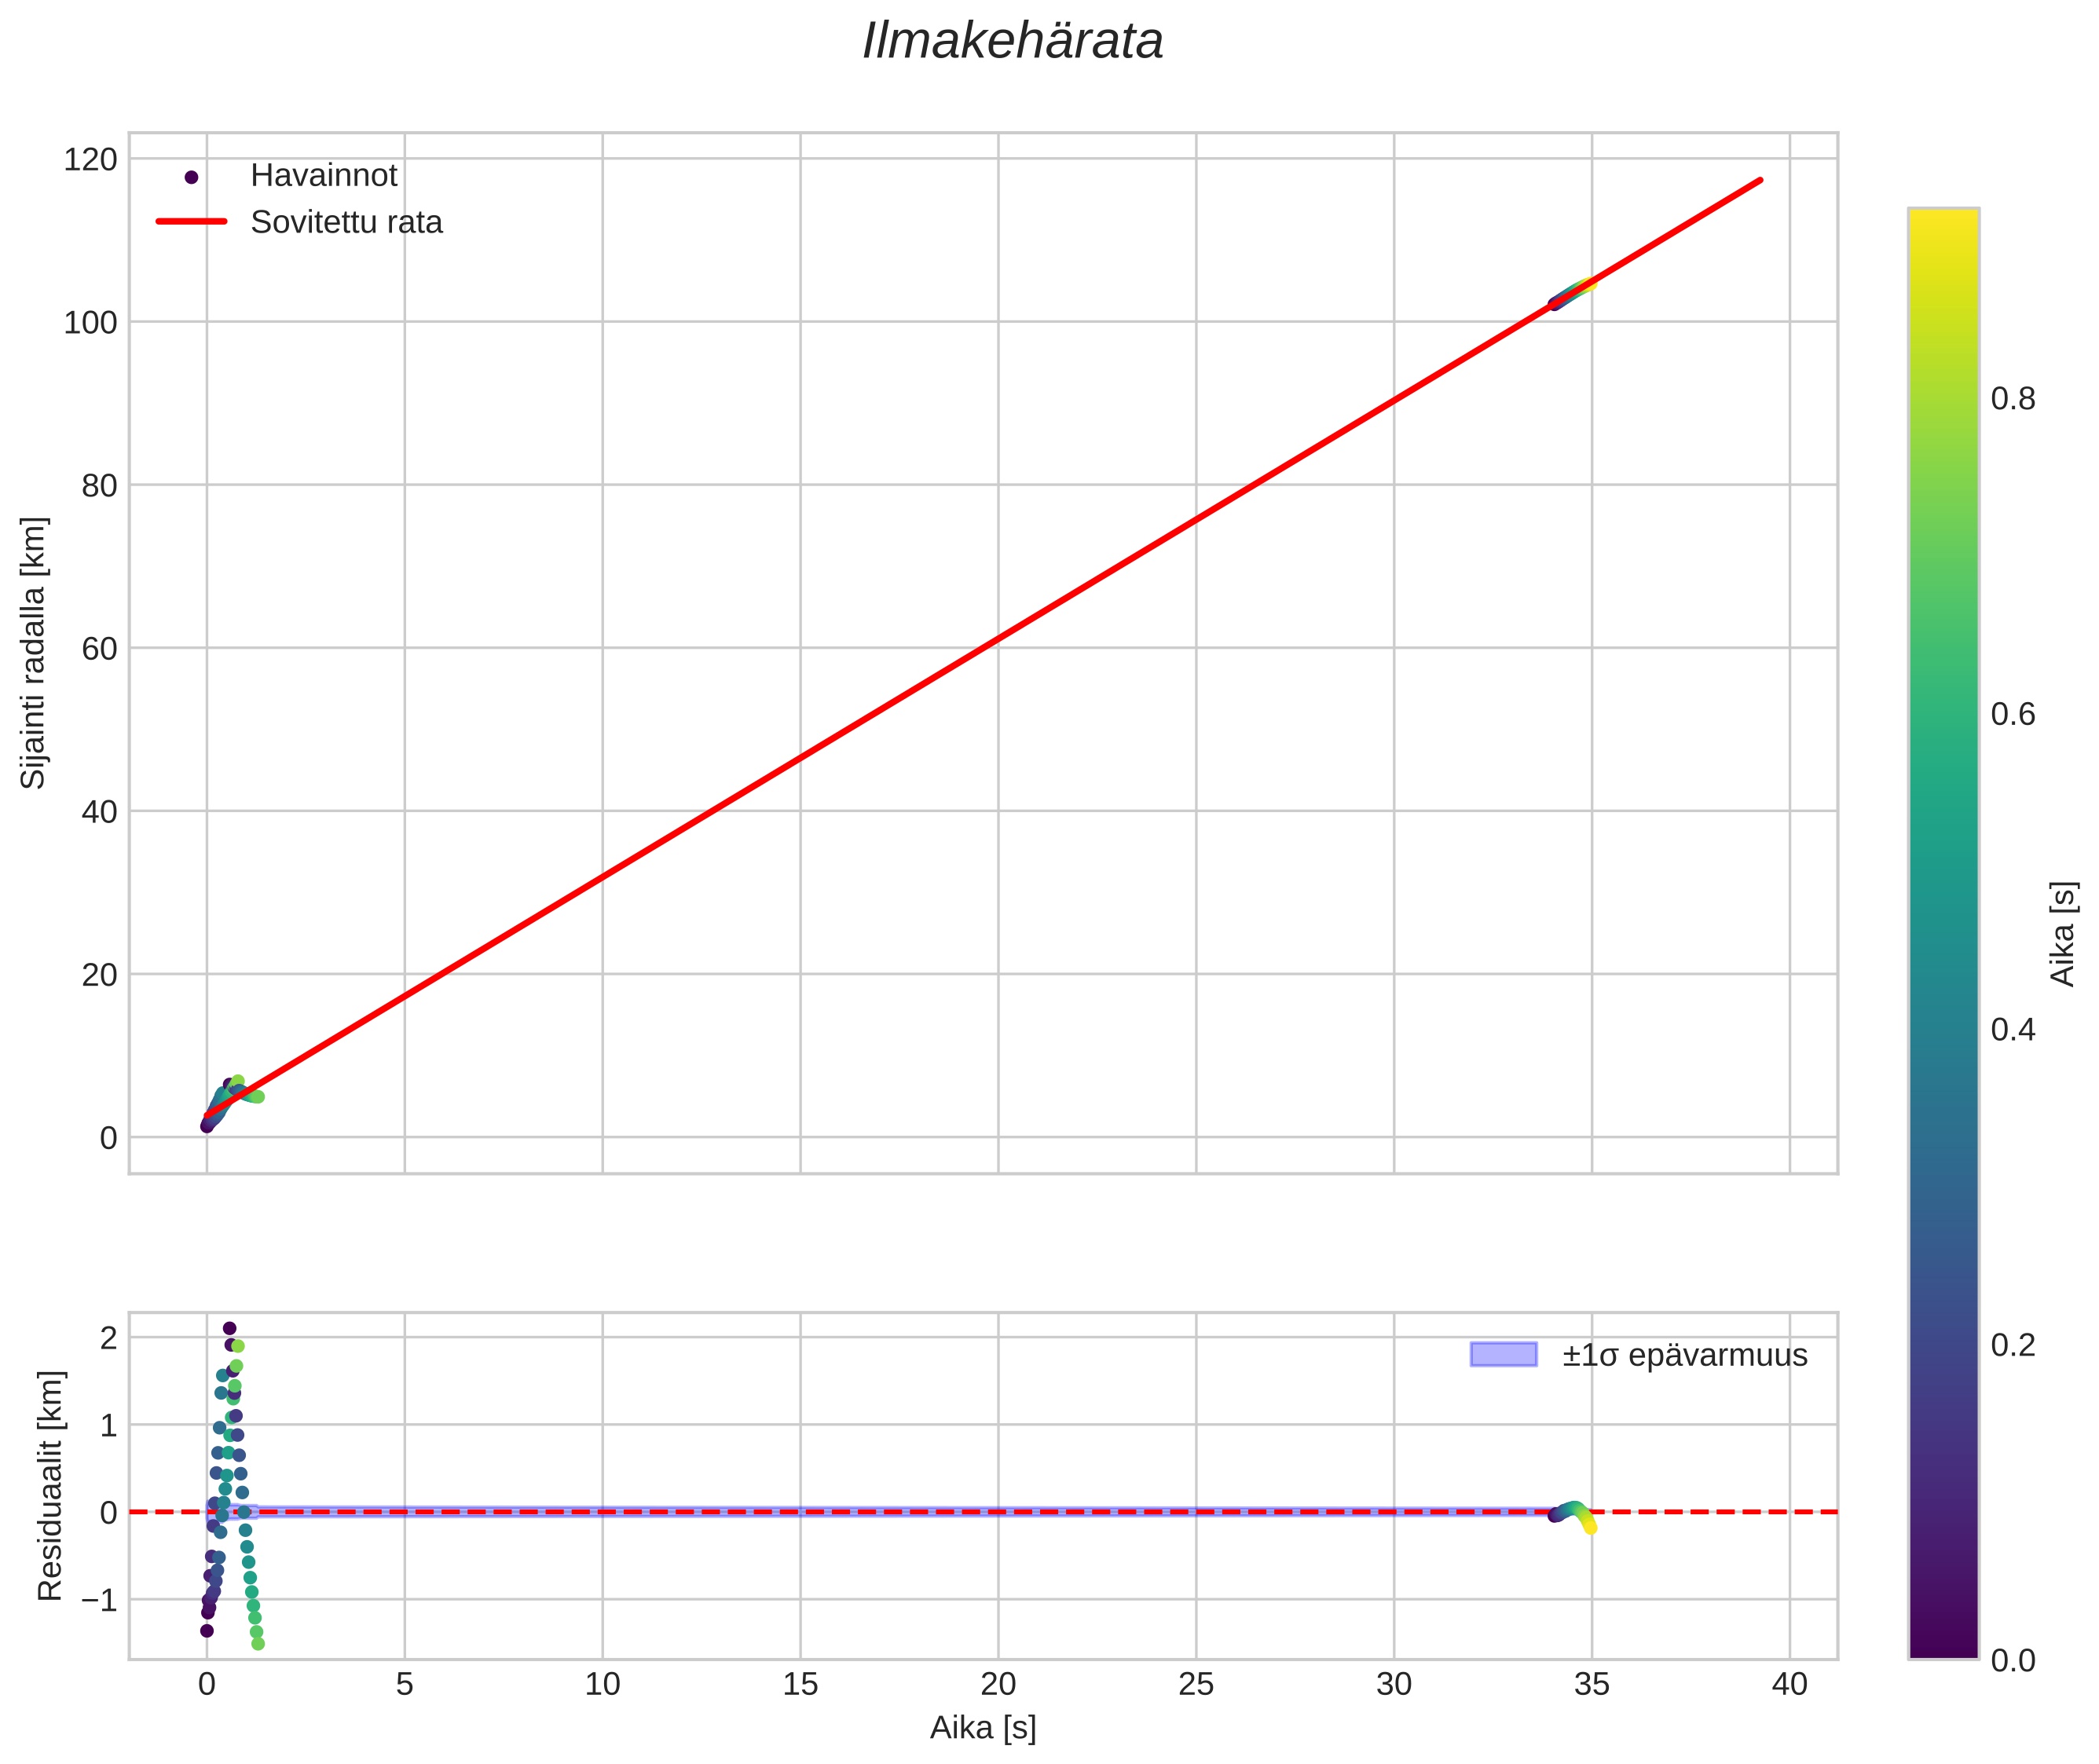Click the Ilmakehärata plot title

pos(1012,42)
